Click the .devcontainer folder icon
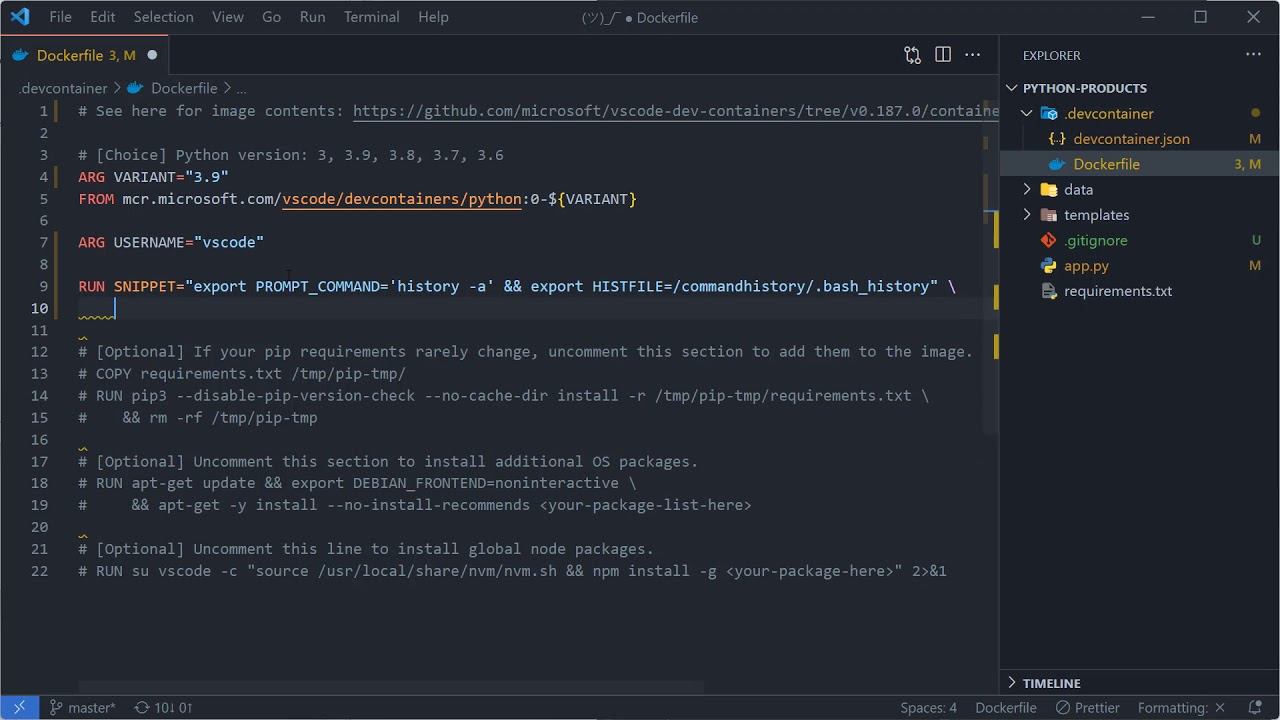 click(1049, 114)
